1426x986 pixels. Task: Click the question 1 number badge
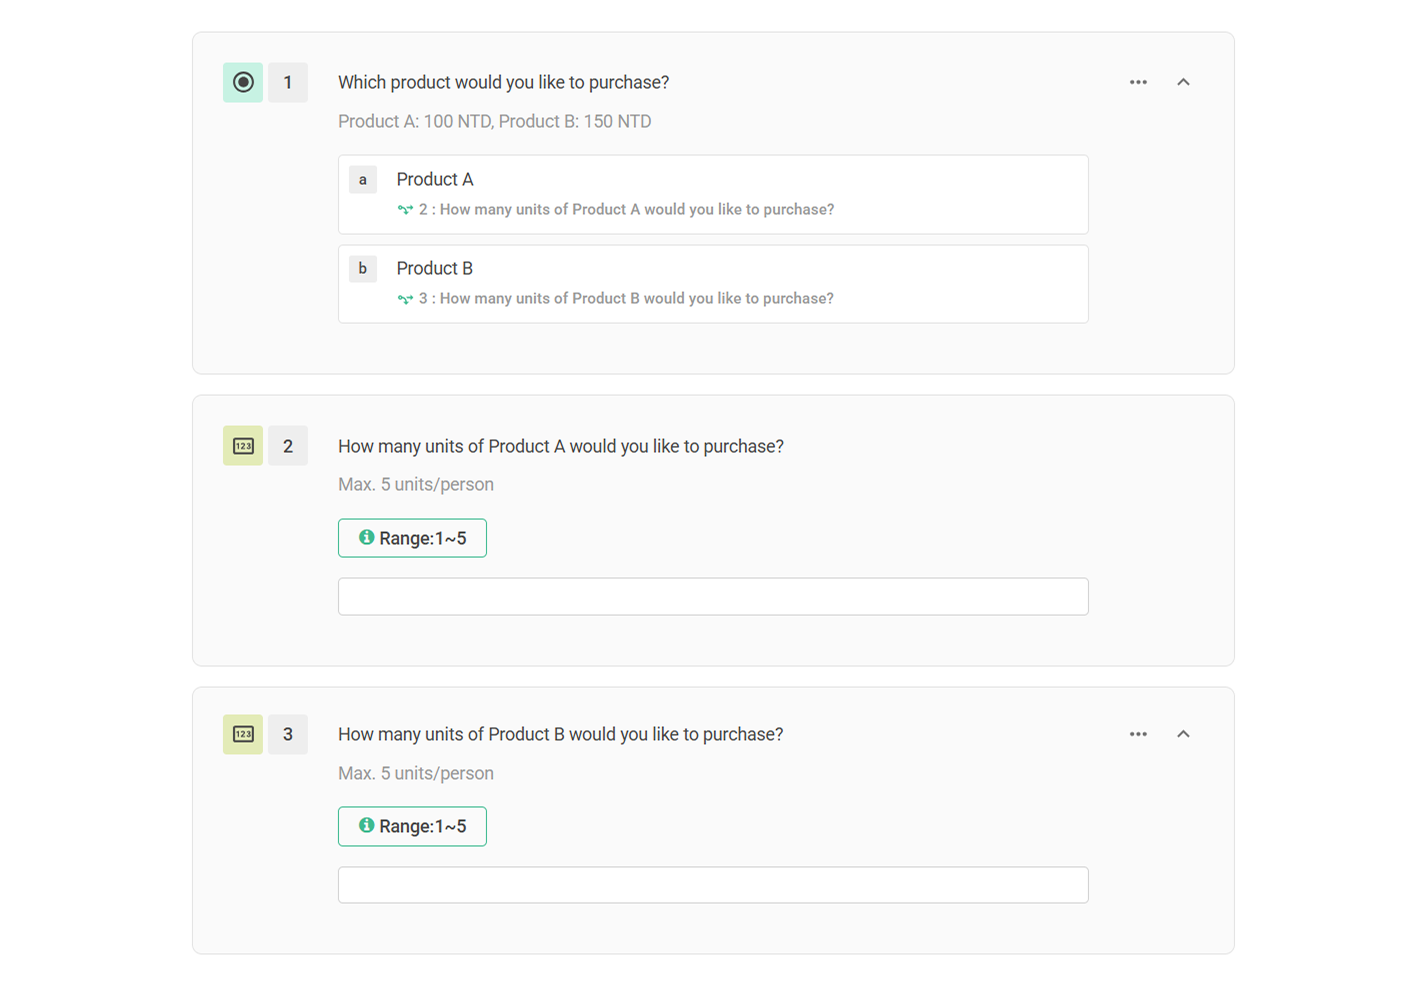[288, 82]
